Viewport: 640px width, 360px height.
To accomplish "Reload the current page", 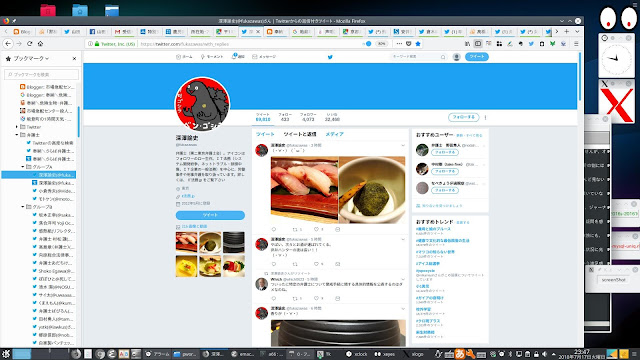I will [29, 44].
